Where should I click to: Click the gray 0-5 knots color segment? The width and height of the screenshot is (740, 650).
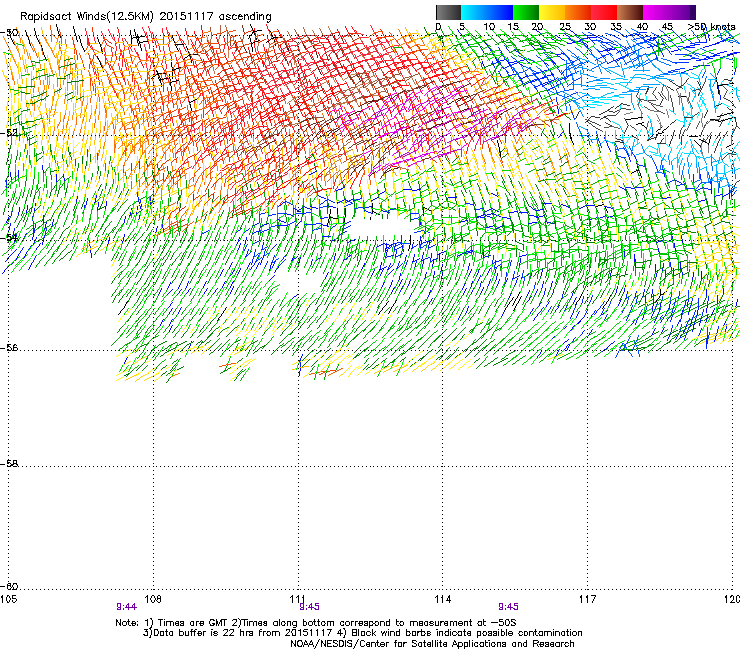448,12
